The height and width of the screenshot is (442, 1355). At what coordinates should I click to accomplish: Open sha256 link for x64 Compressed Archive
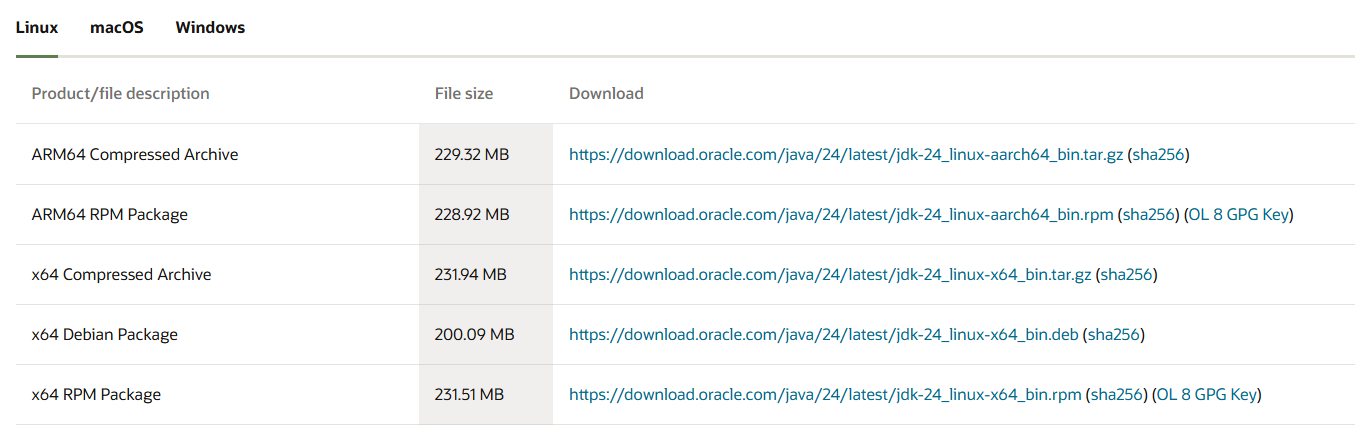1127,275
